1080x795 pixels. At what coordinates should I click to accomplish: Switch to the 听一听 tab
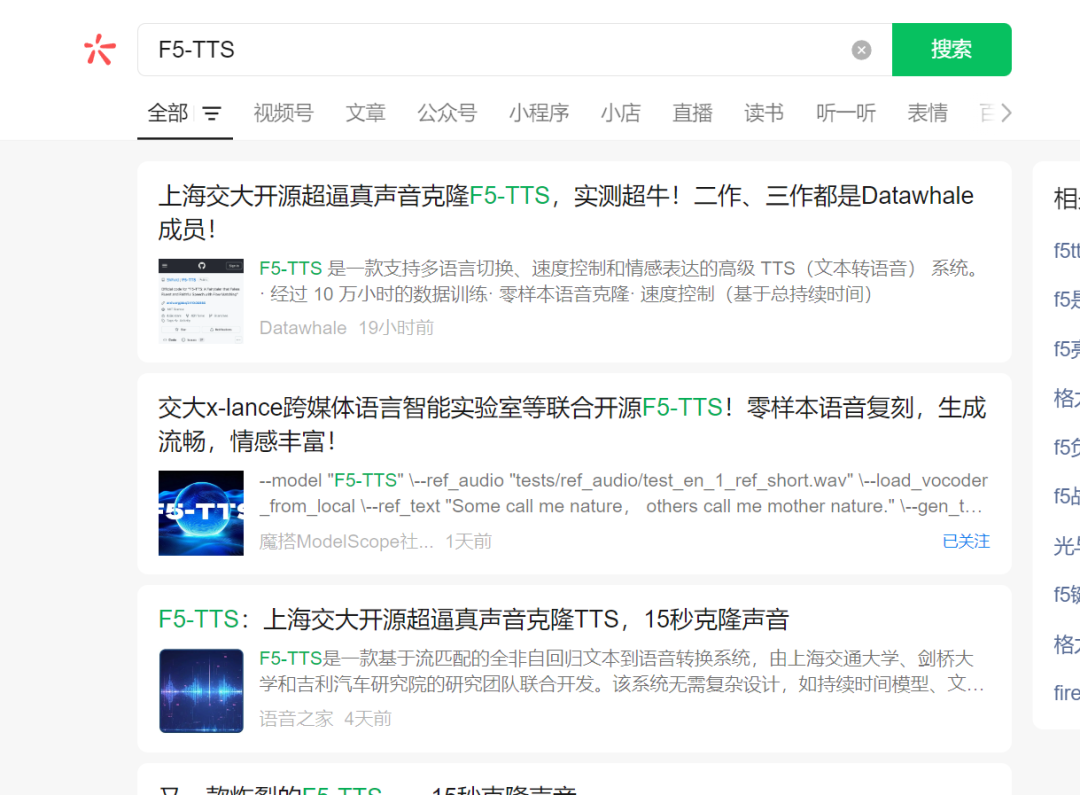click(x=846, y=113)
